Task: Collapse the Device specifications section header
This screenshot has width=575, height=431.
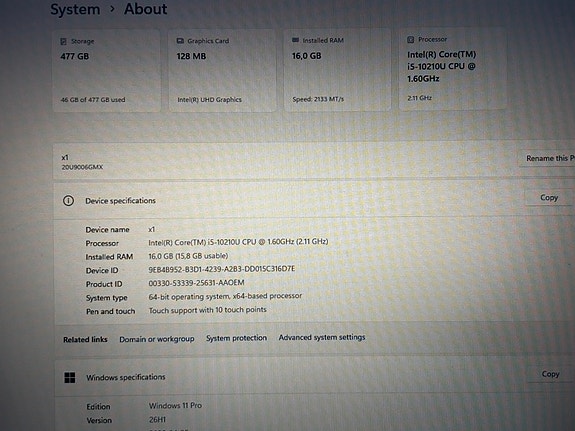Action: (x=314, y=200)
